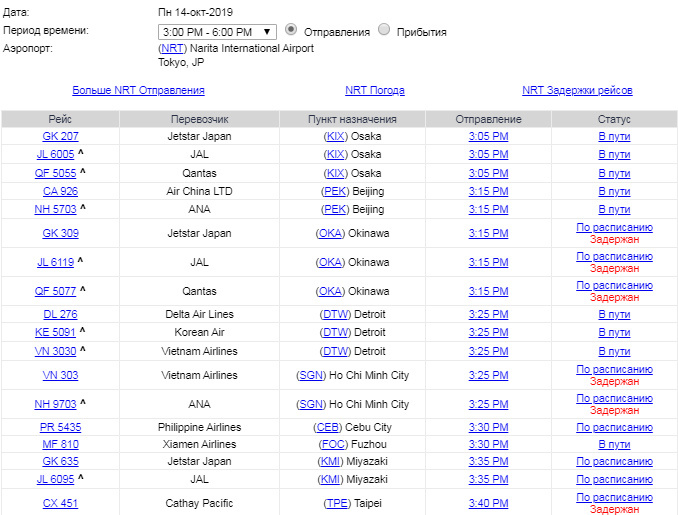
Task: Open flight QF 5055 link
Action: (x=55, y=173)
